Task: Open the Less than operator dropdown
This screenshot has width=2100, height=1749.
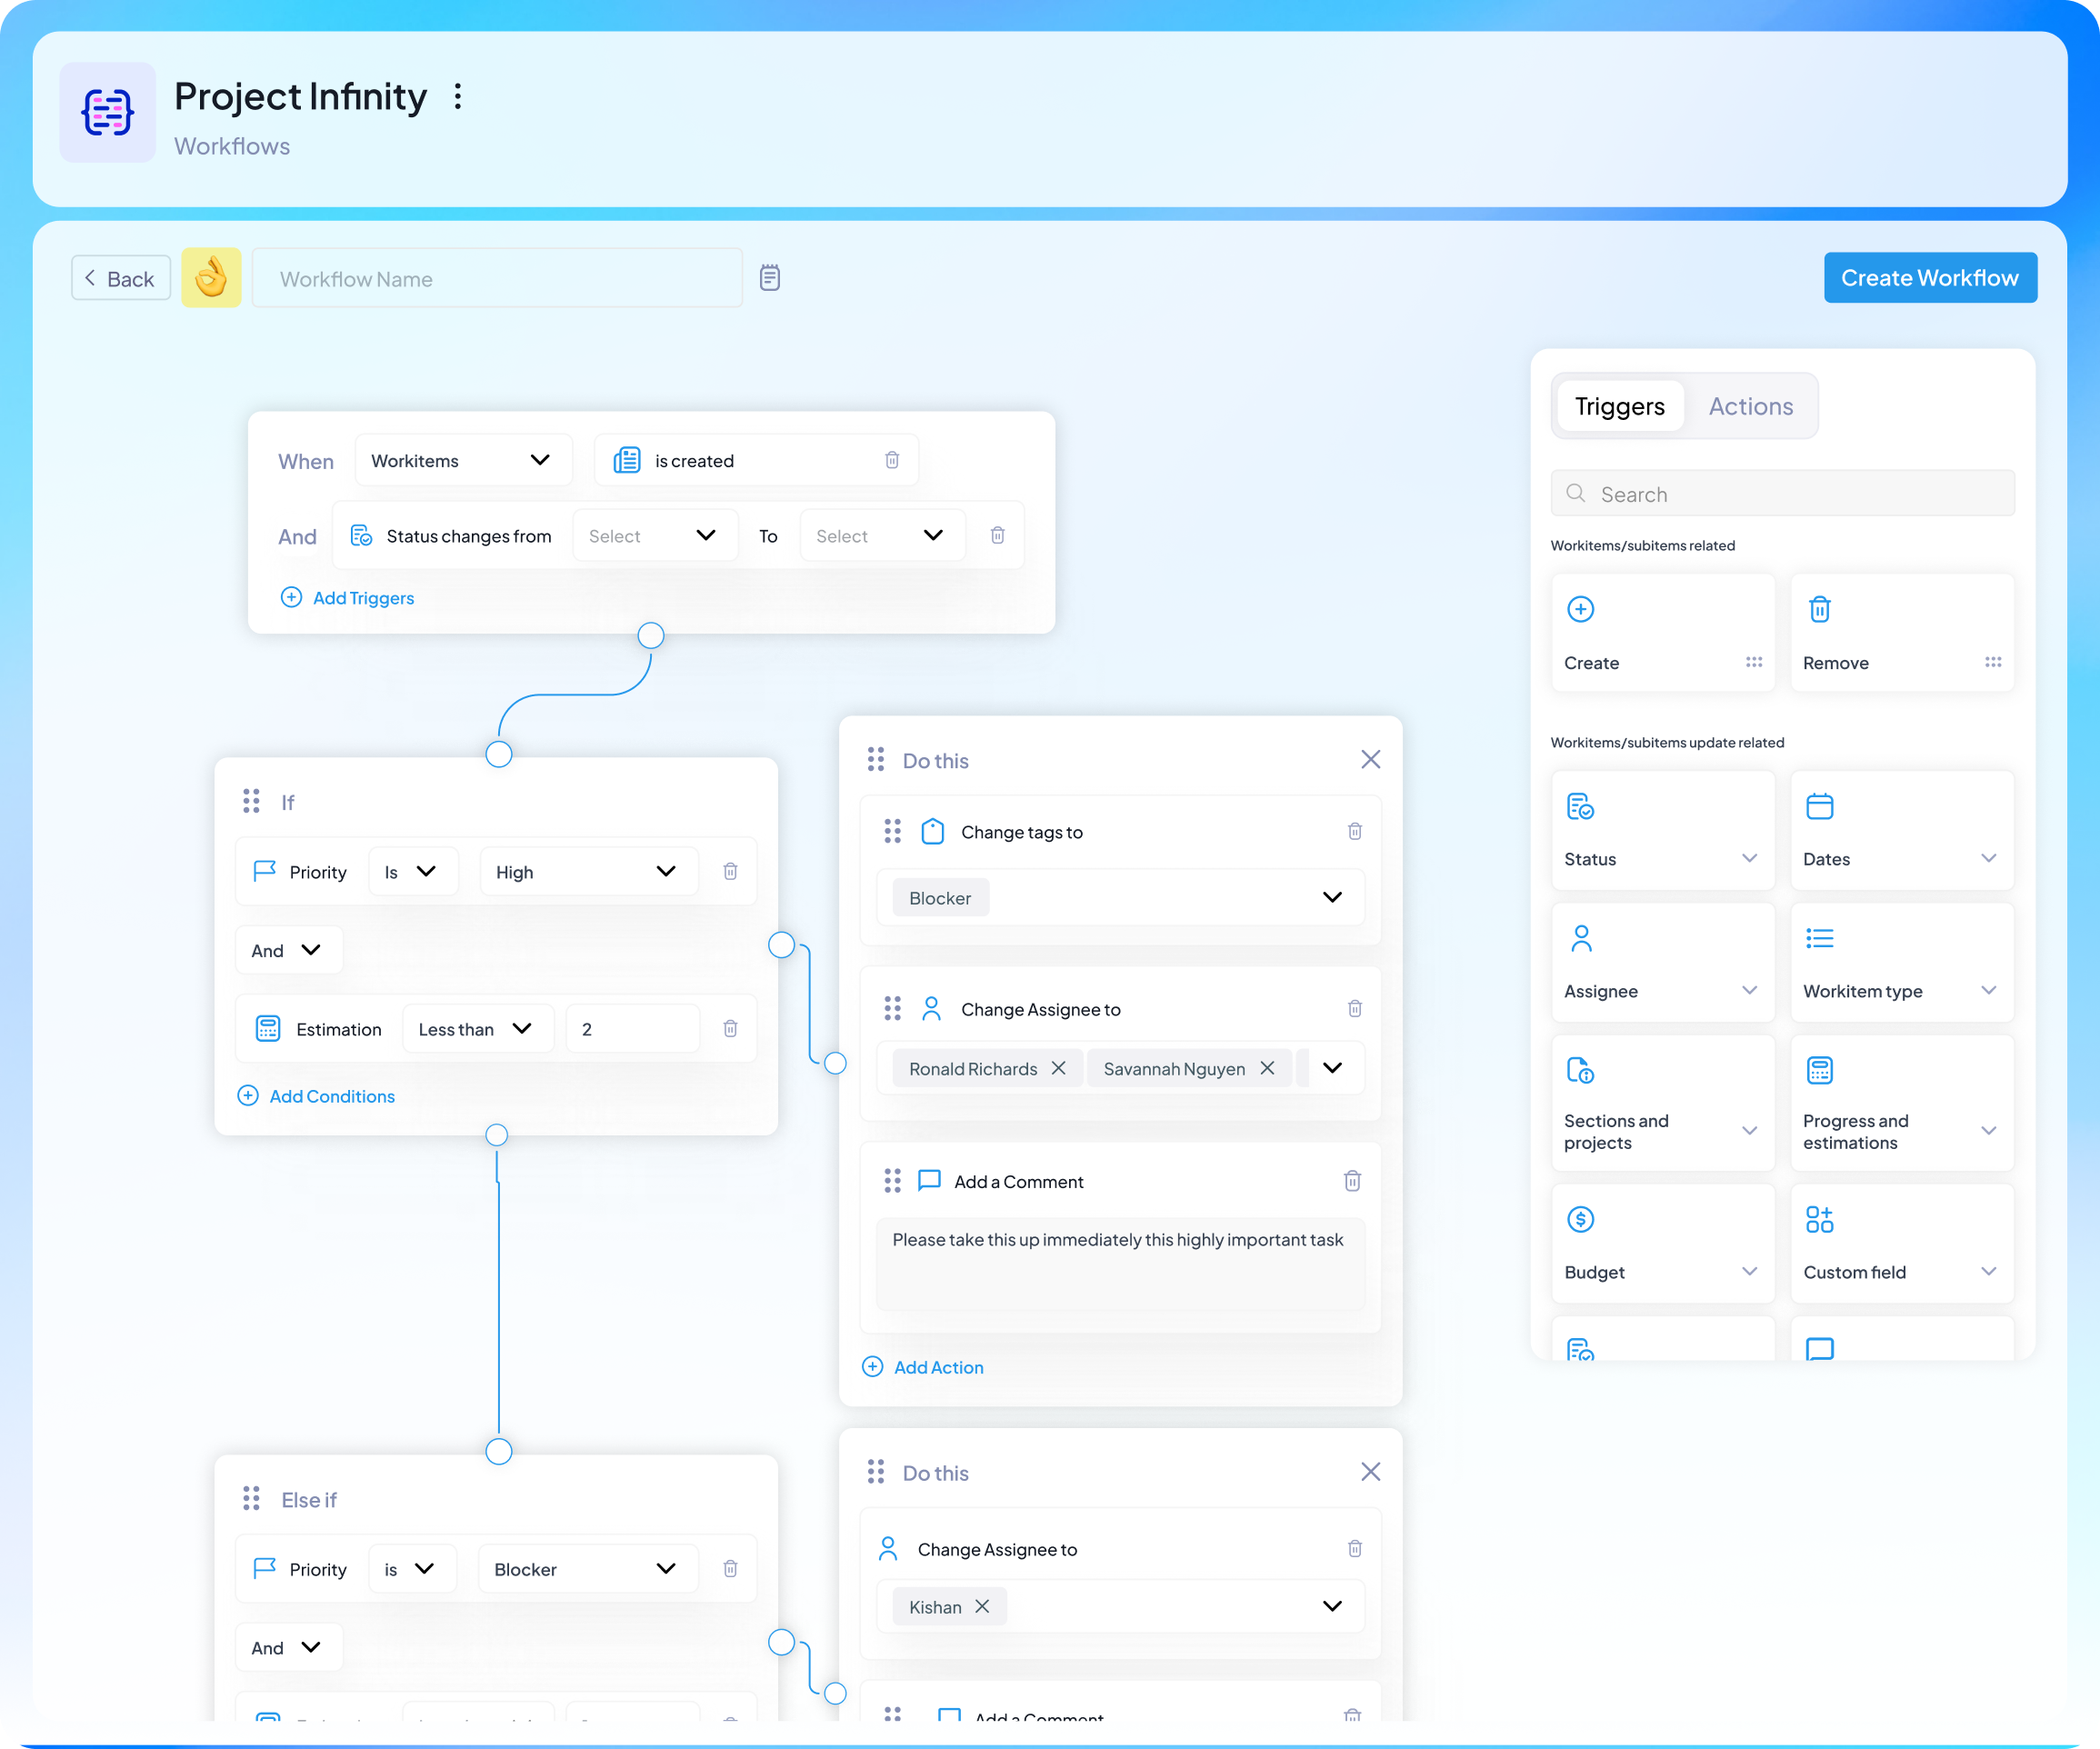Action: 478,1028
